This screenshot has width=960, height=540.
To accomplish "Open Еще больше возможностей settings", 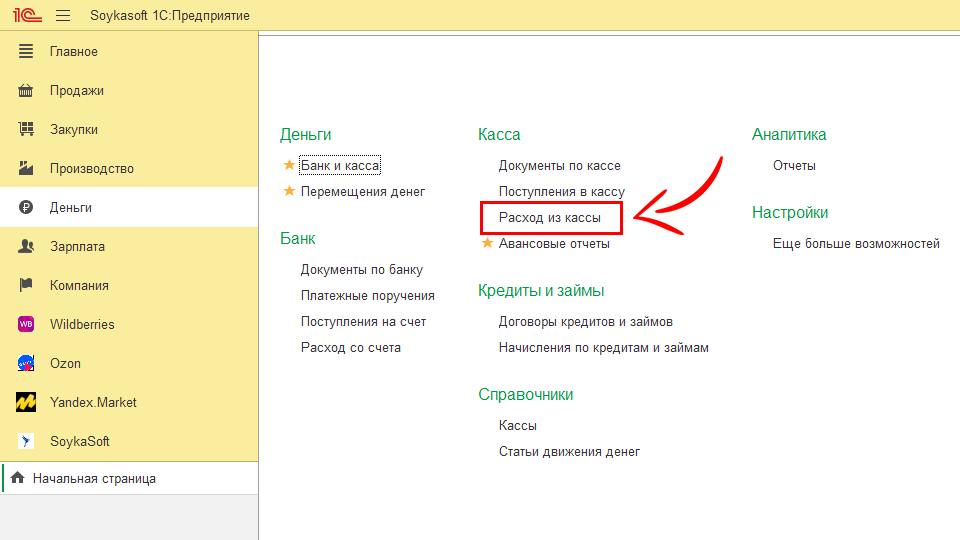I will [x=856, y=243].
